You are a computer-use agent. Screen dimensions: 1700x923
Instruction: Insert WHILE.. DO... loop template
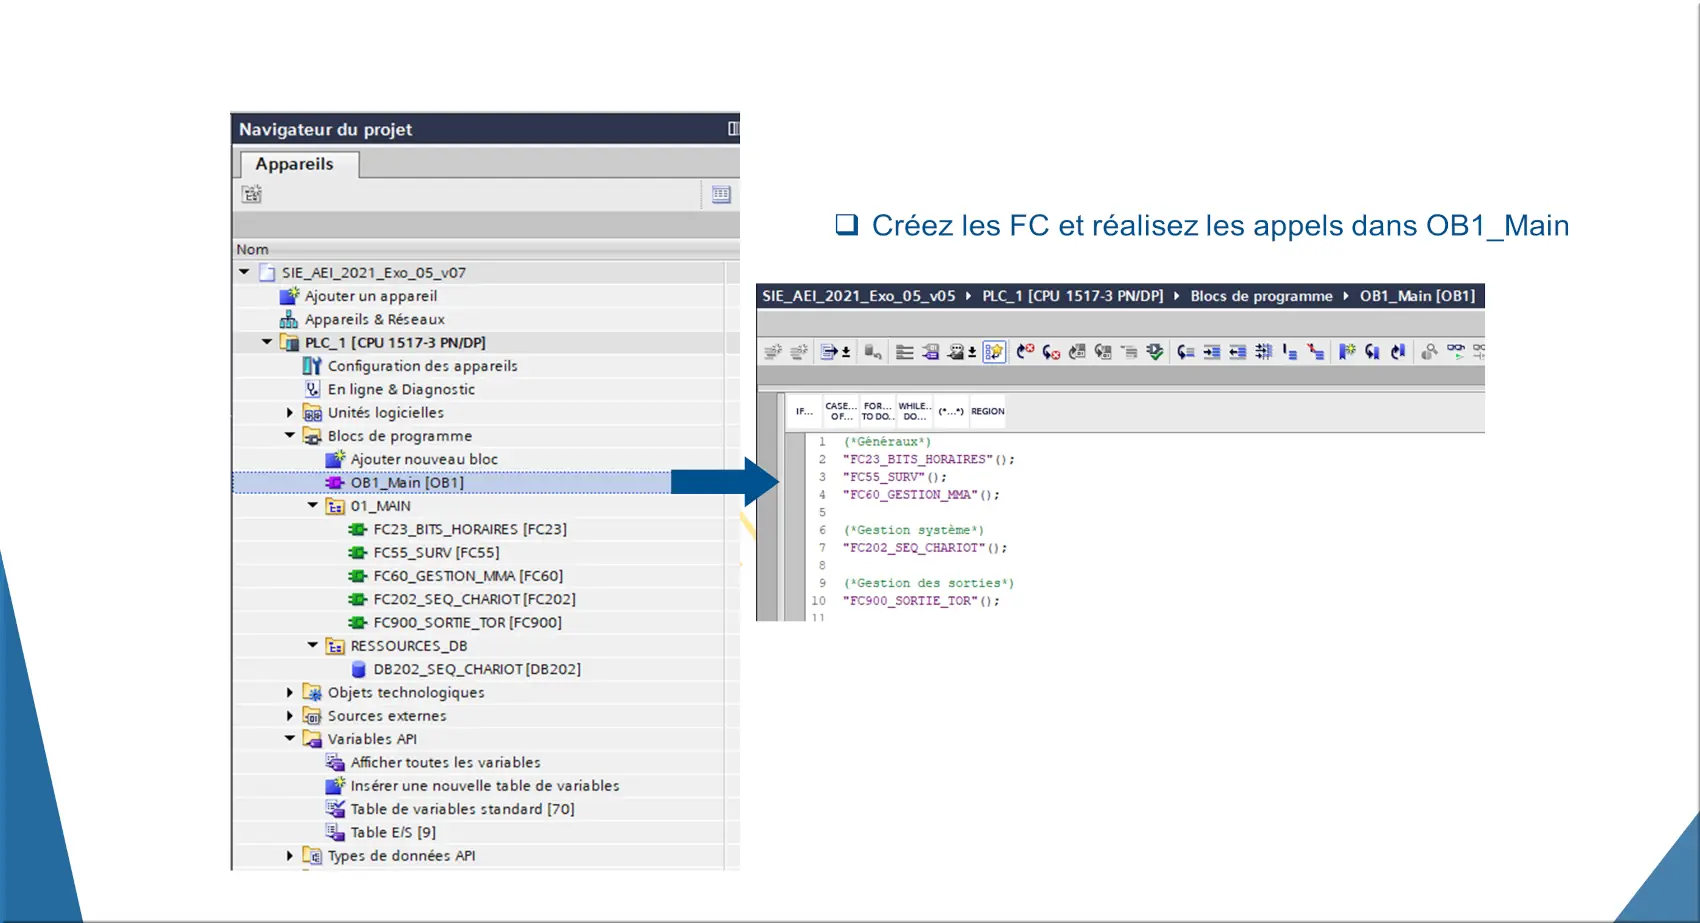(x=914, y=411)
